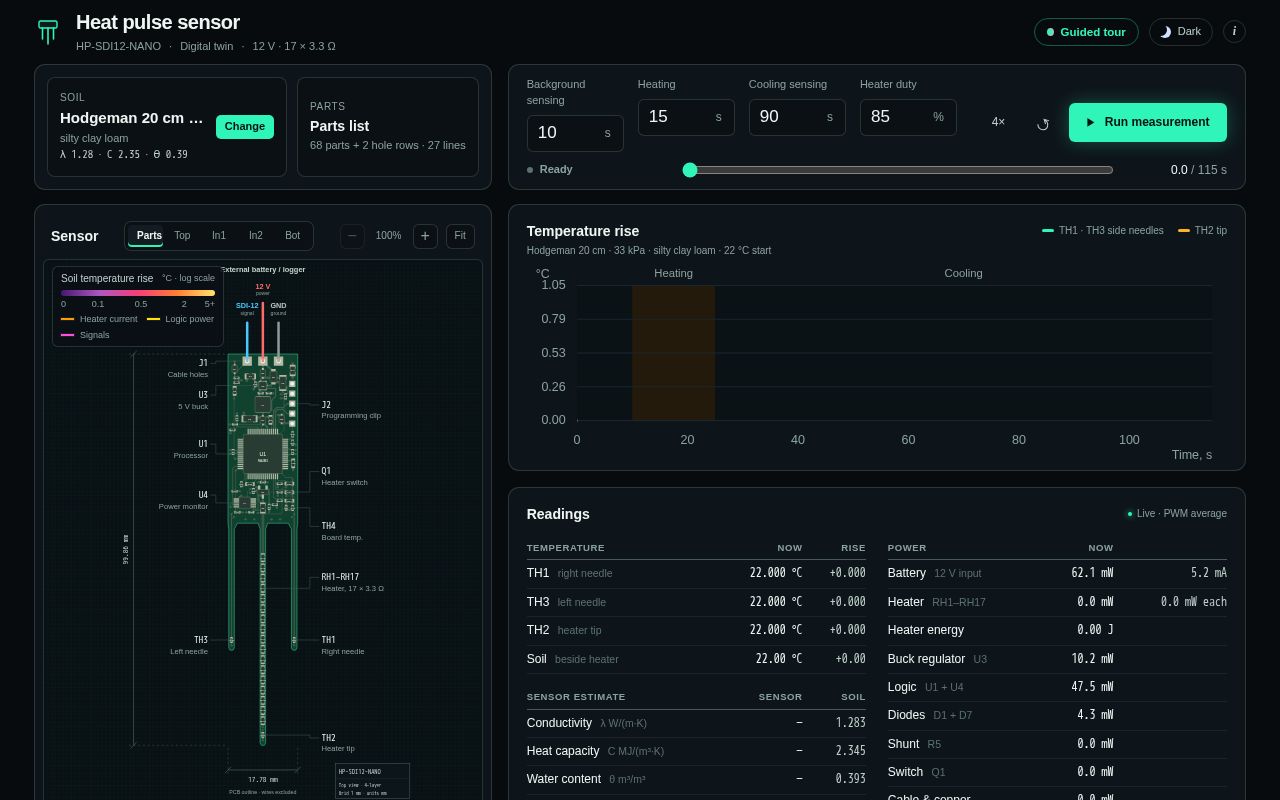Click the soil temperature rise color gradient bar

[x=138, y=293]
